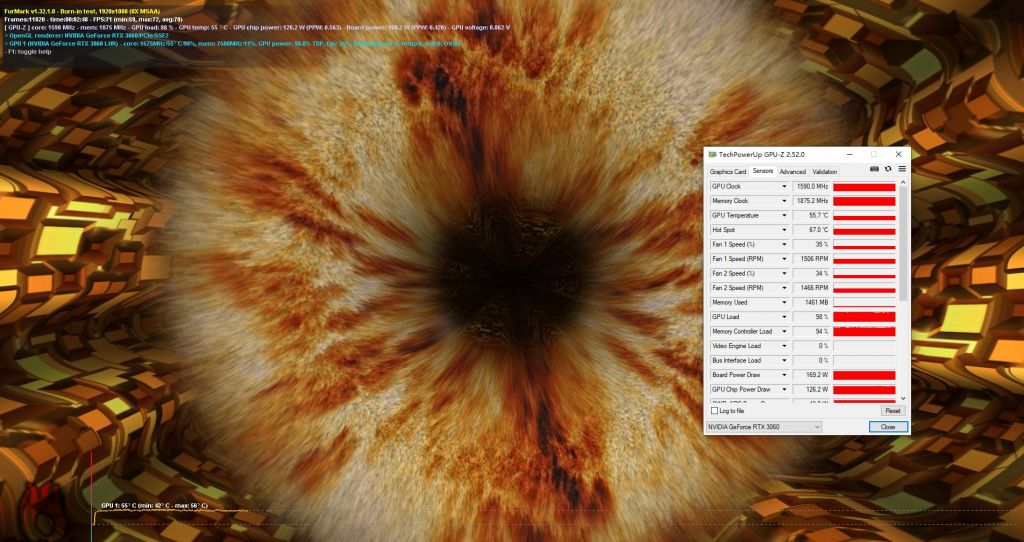Click the GPU Load red graph bar

click(864, 317)
